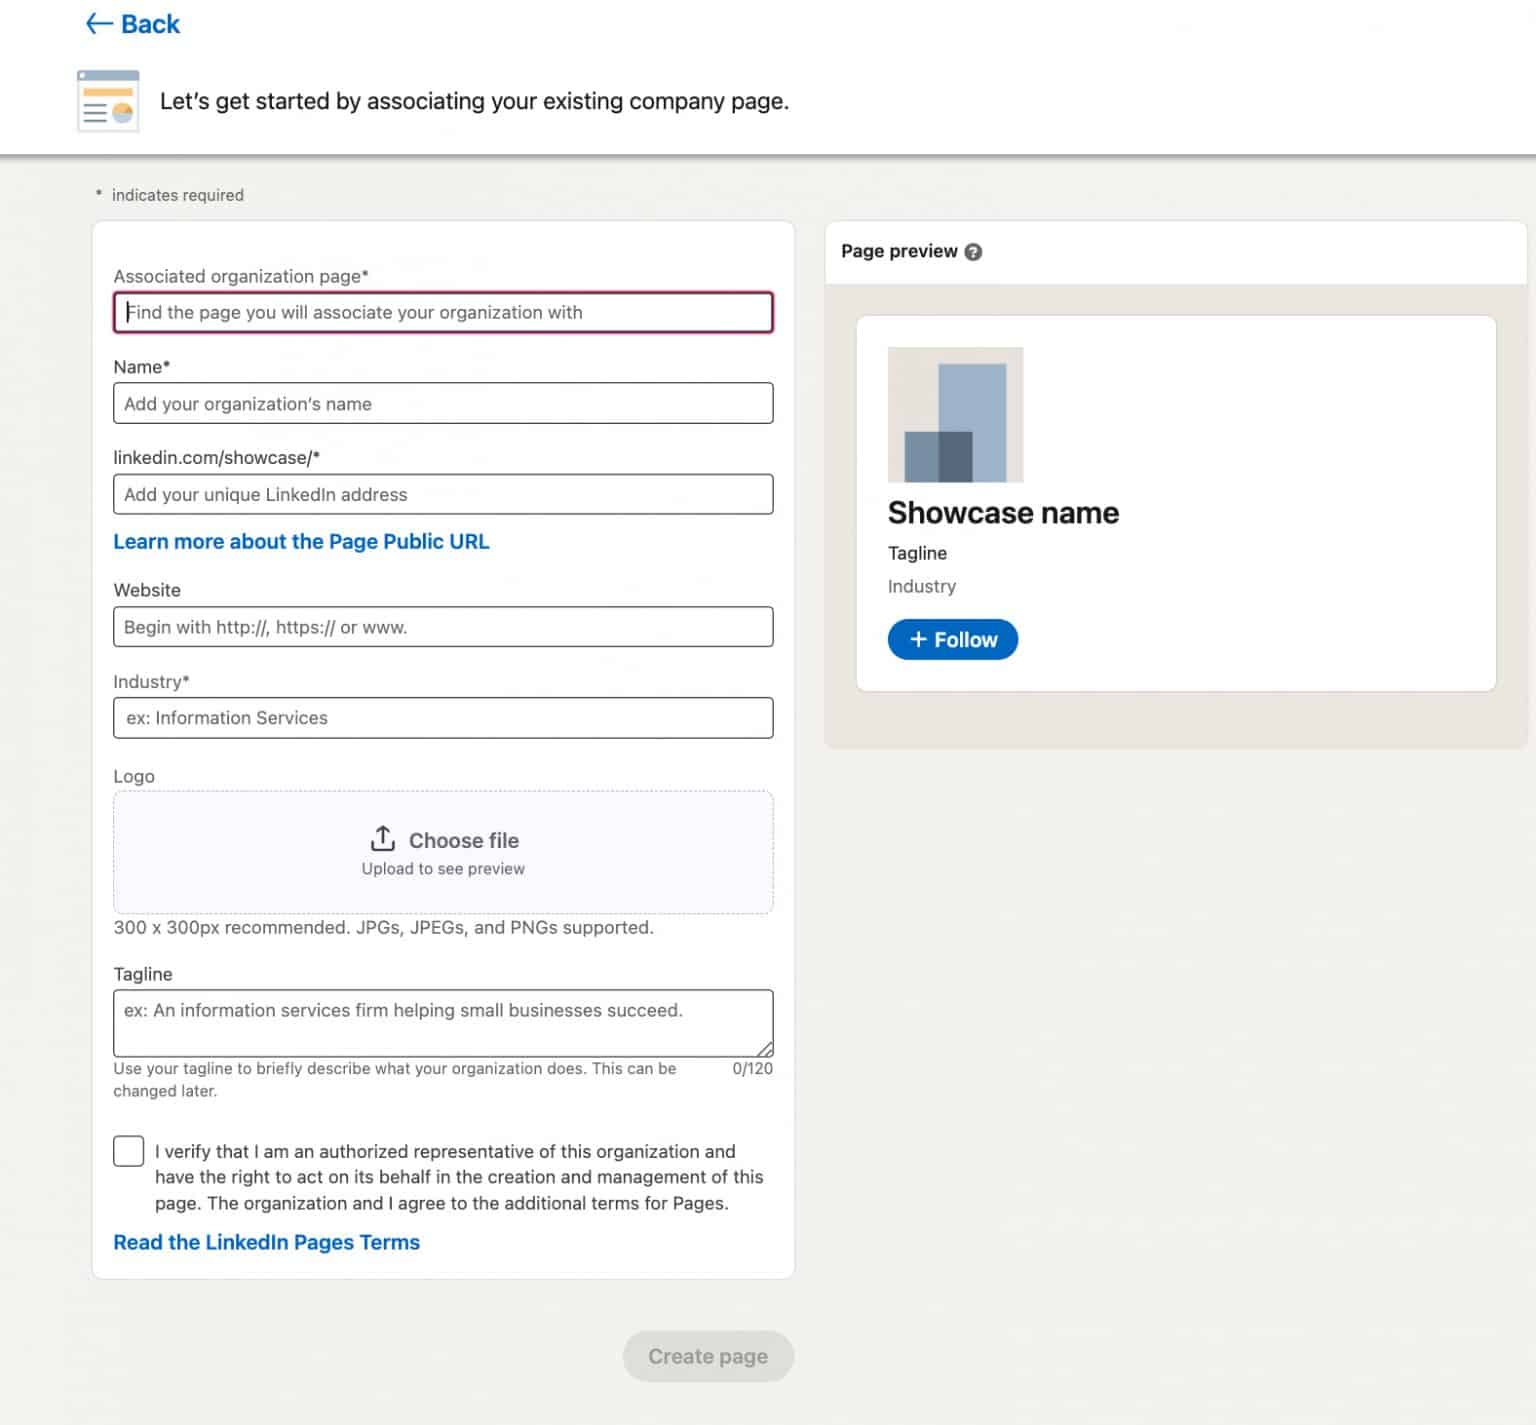Click the Industry input field
Image resolution: width=1536 pixels, height=1425 pixels.
coord(443,717)
